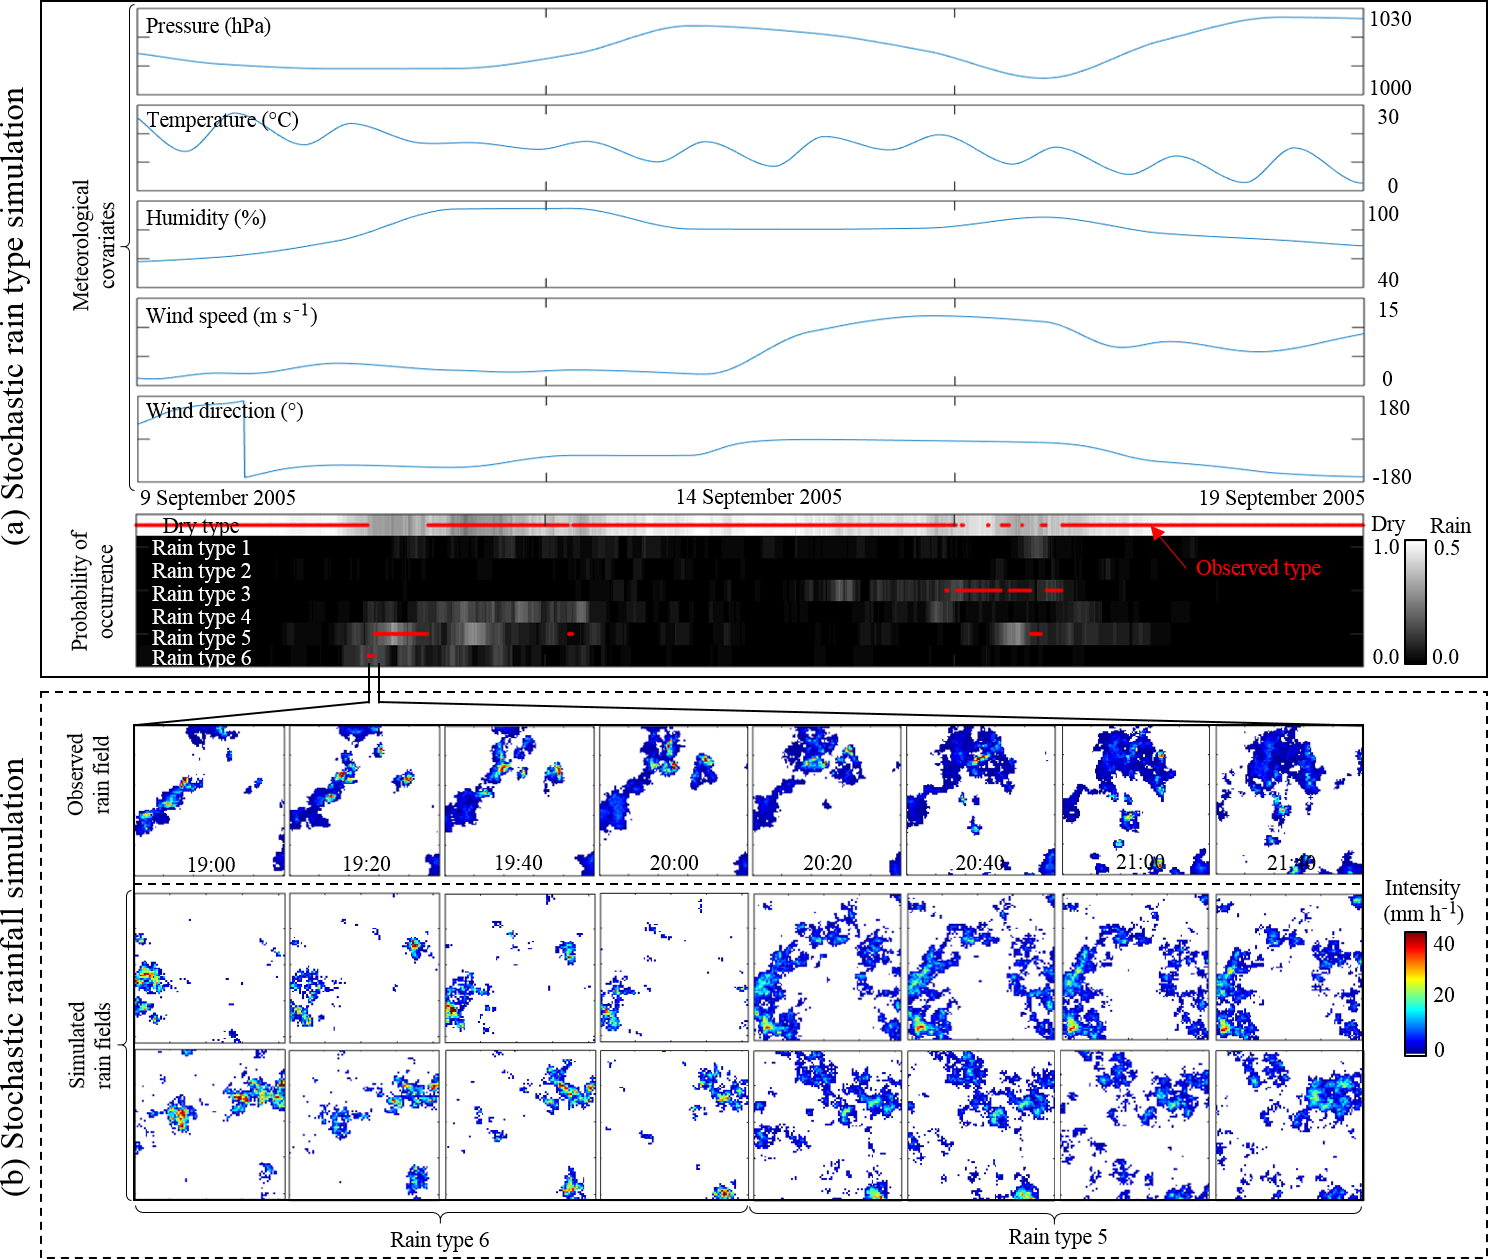This screenshot has height=1259, width=1488.
Task: Click the 'Wind direction (°)' plot title
Action: tap(224, 411)
